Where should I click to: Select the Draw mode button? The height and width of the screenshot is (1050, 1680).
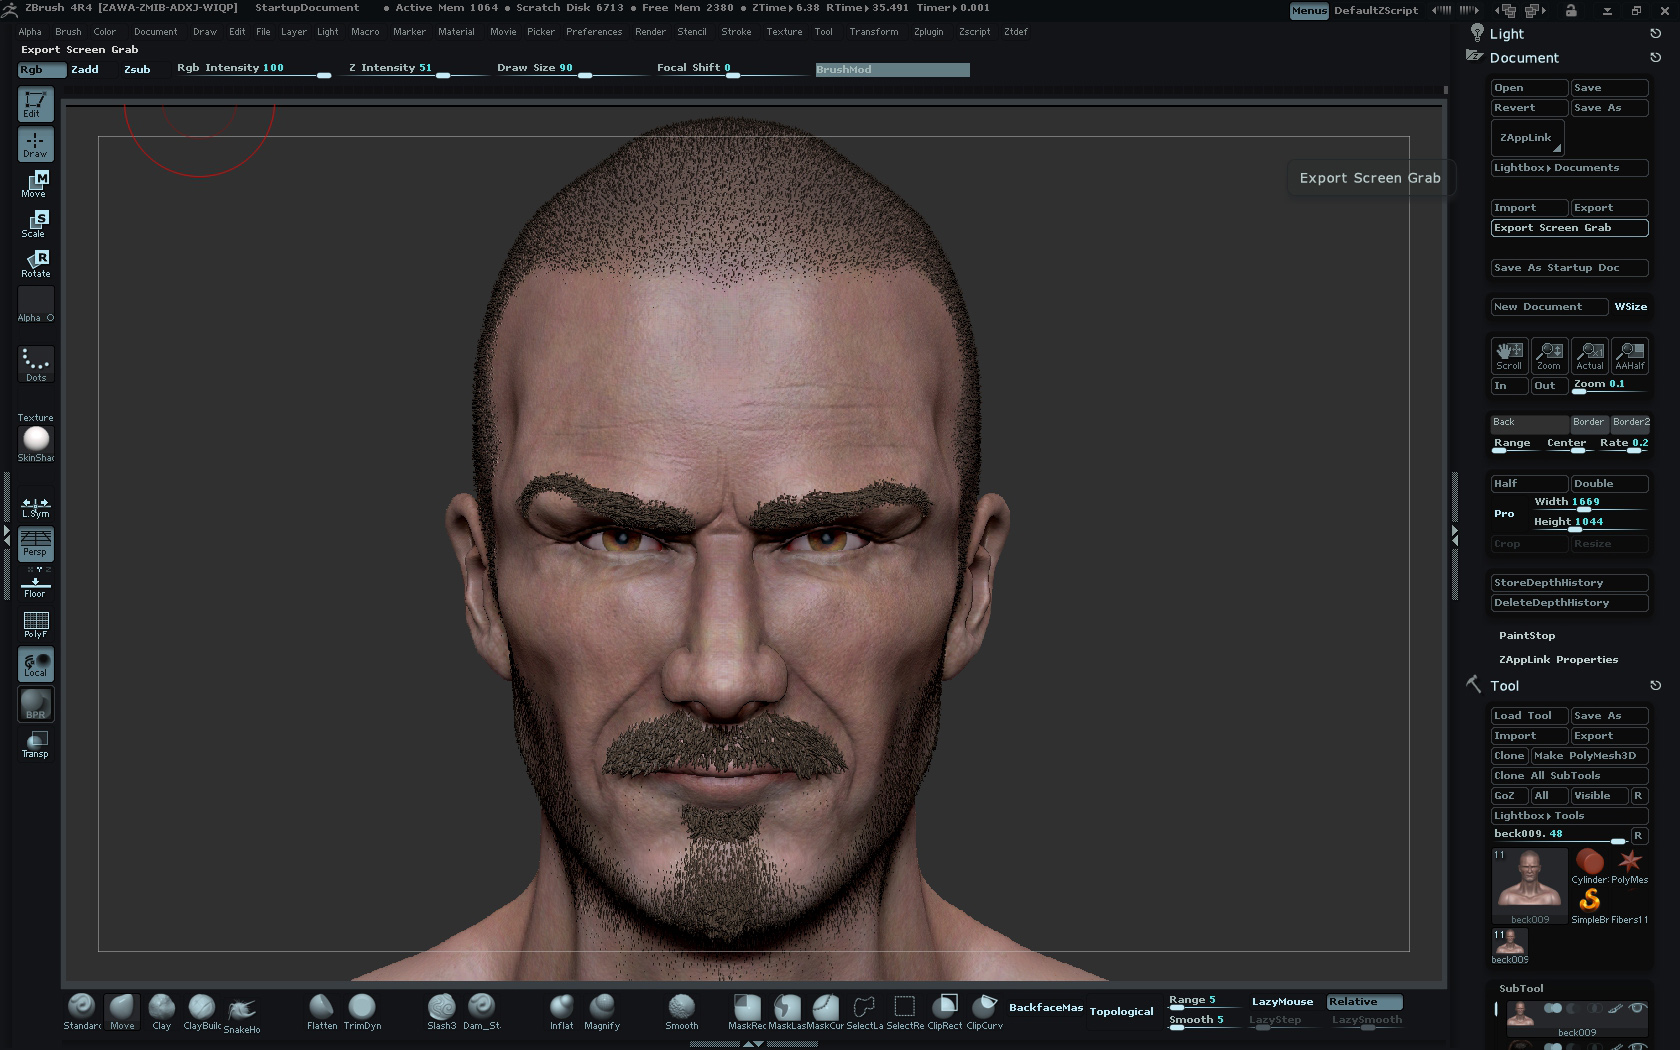tap(35, 144)
